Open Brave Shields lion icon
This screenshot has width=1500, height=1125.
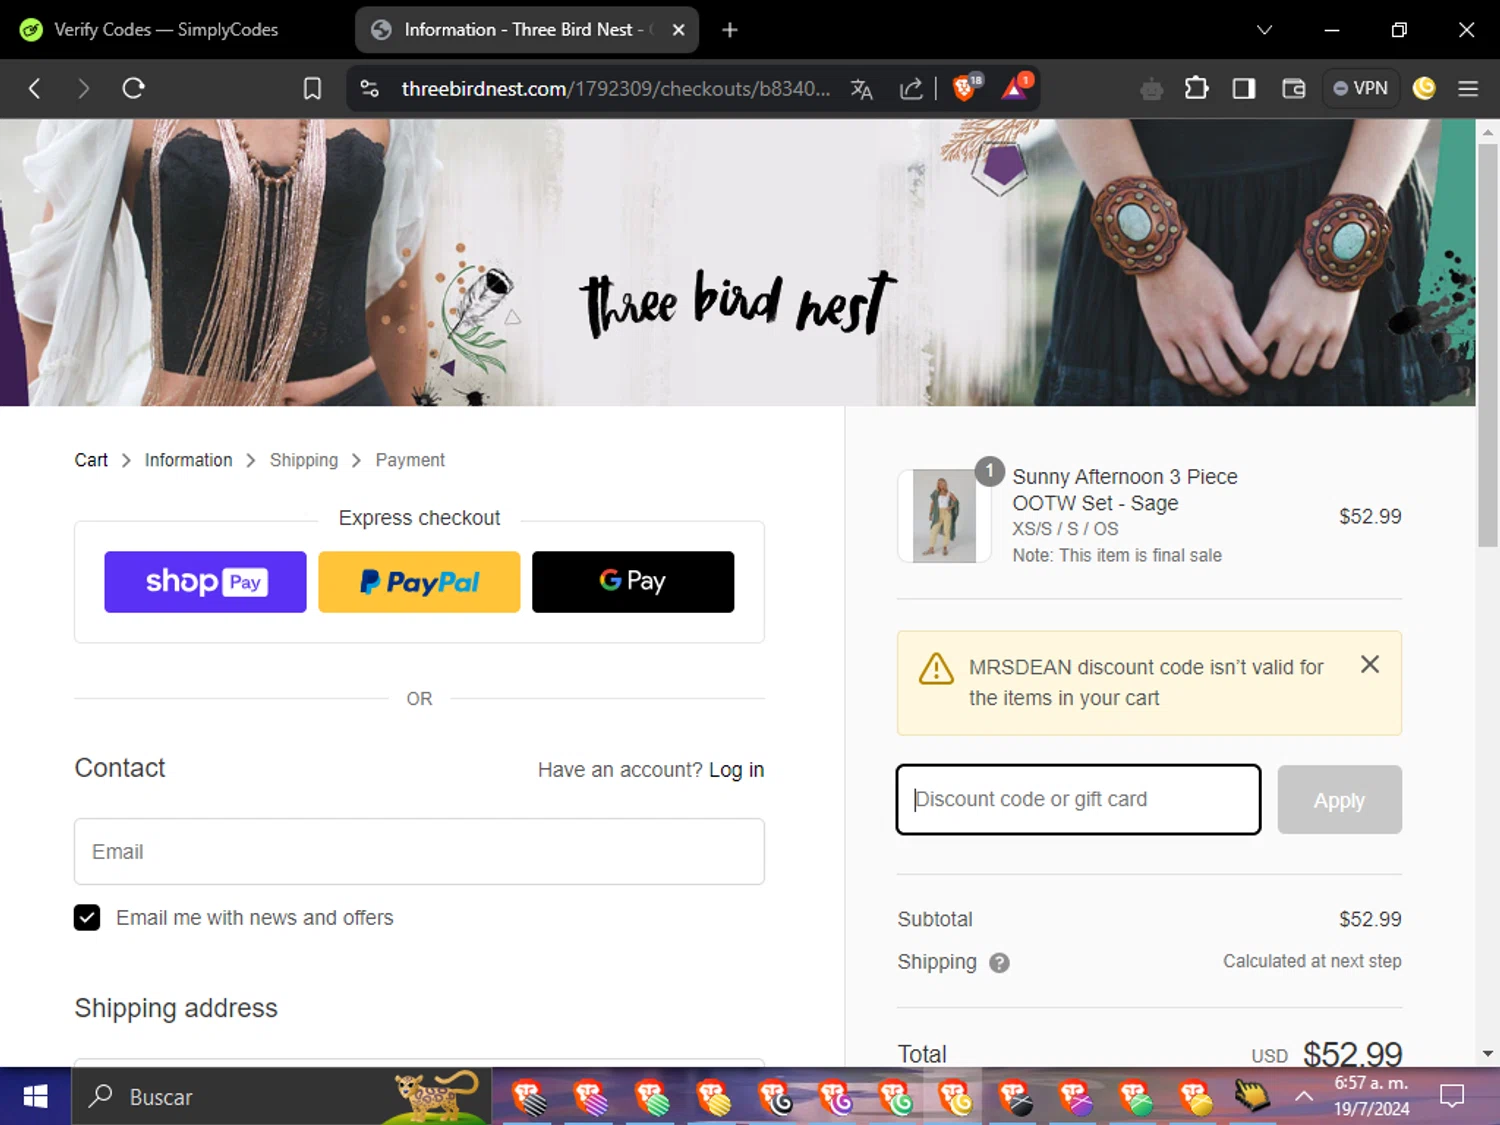966,88
